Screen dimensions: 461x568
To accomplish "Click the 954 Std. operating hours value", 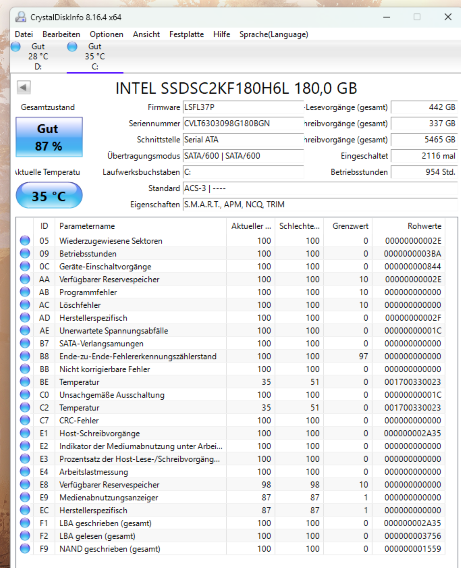I will [424, 172].
